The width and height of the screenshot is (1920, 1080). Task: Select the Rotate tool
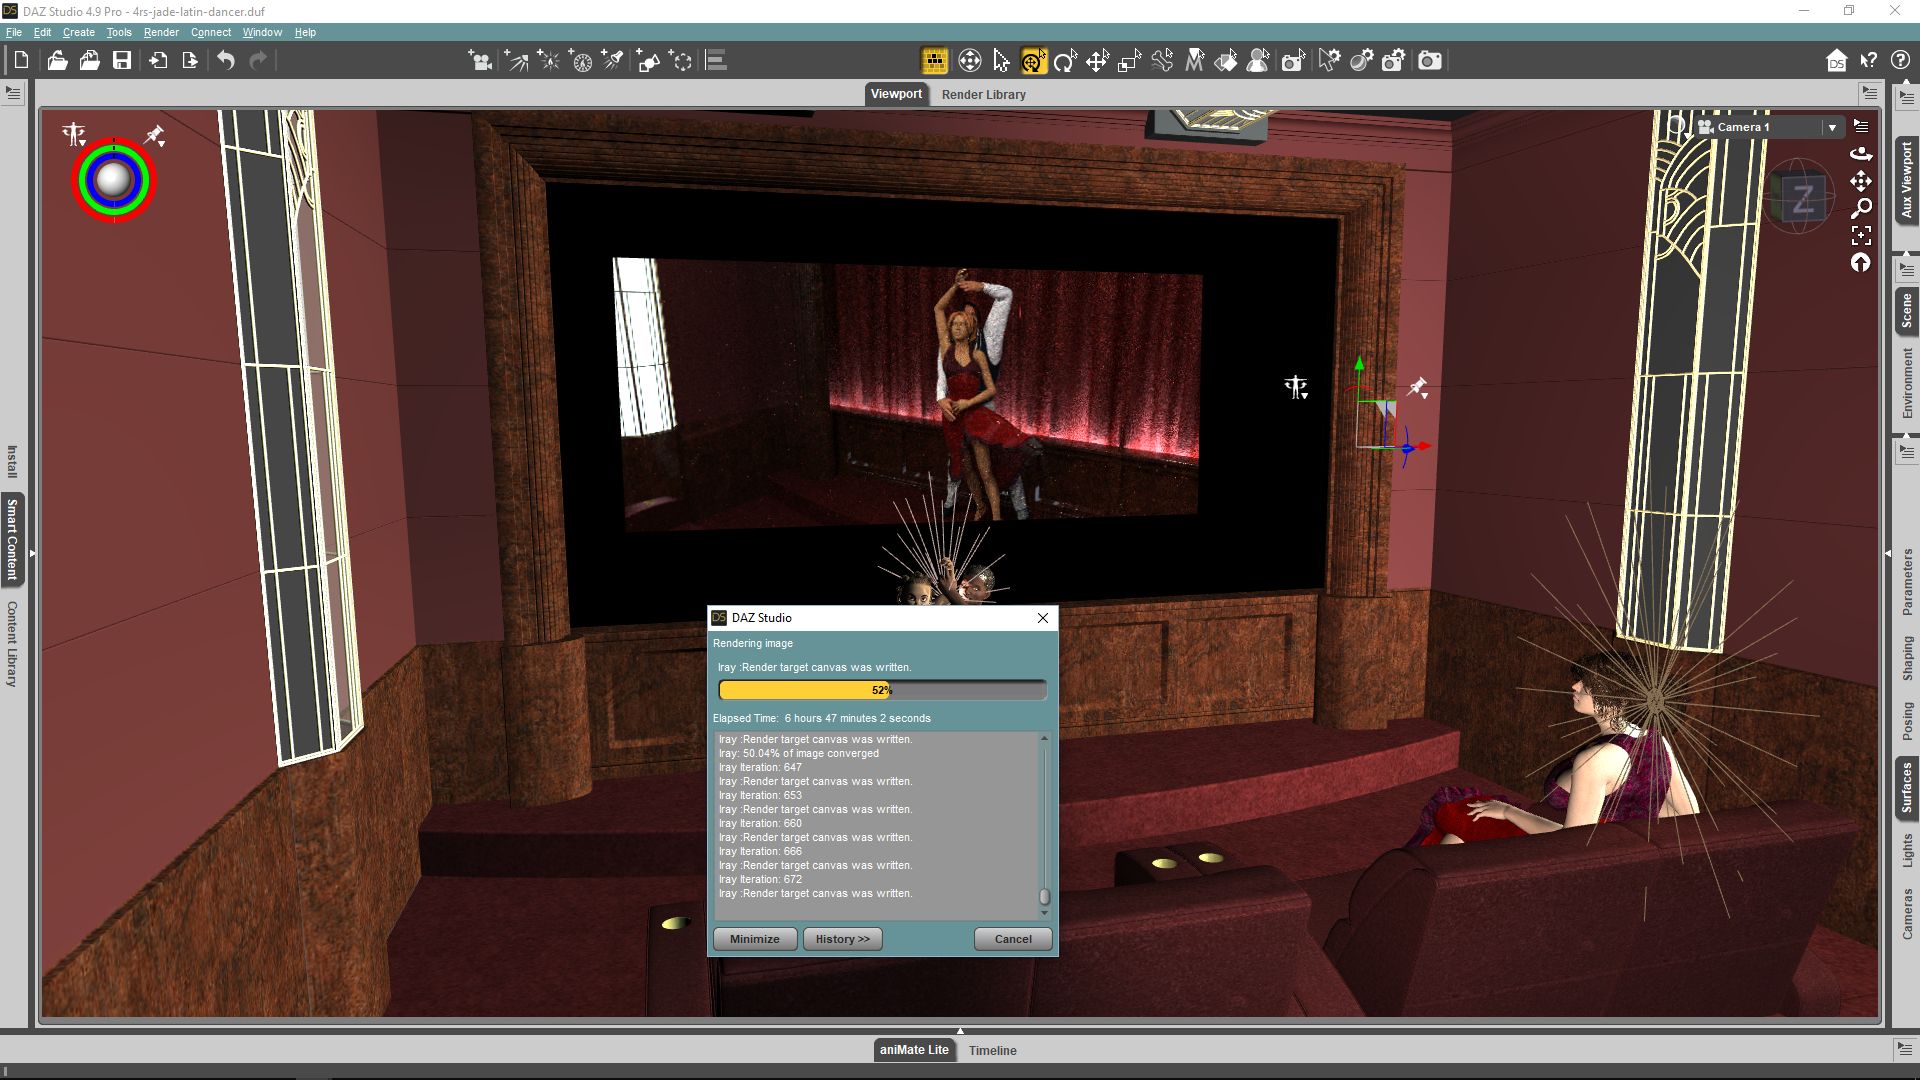click(x=1065, y=61)
